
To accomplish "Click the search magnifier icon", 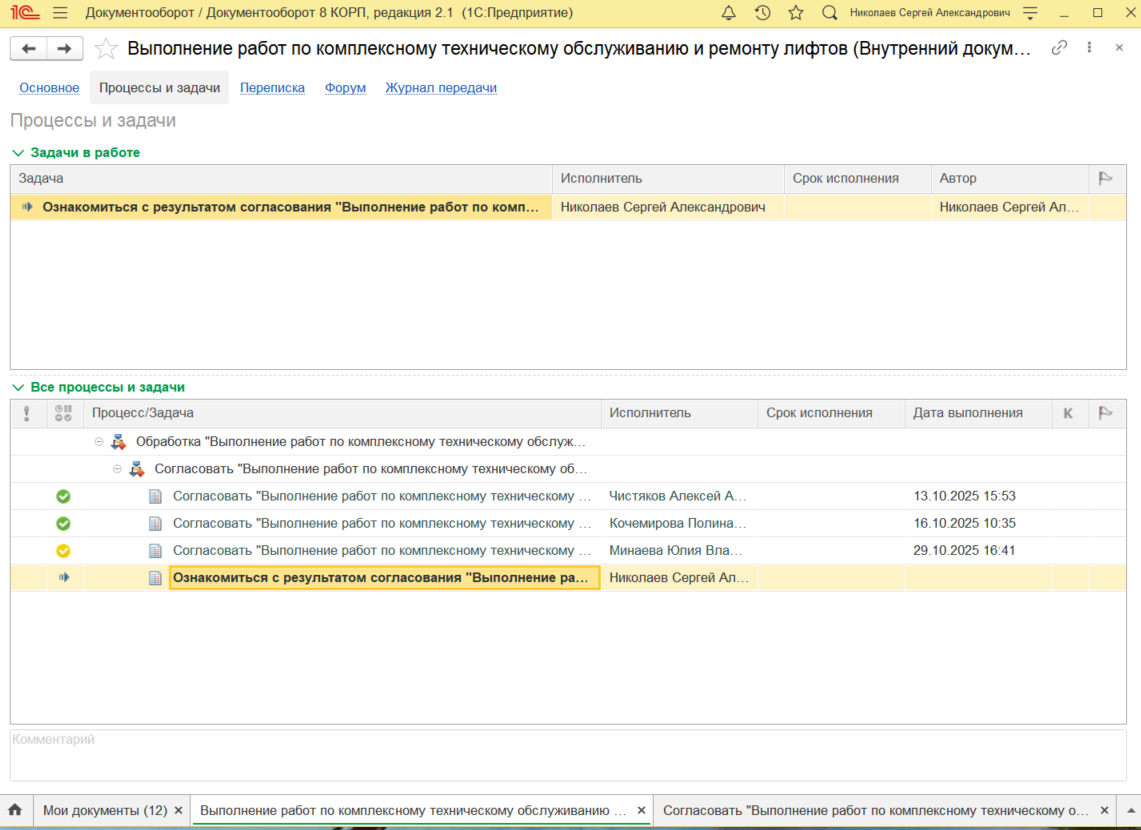I will tap(829, 12).
